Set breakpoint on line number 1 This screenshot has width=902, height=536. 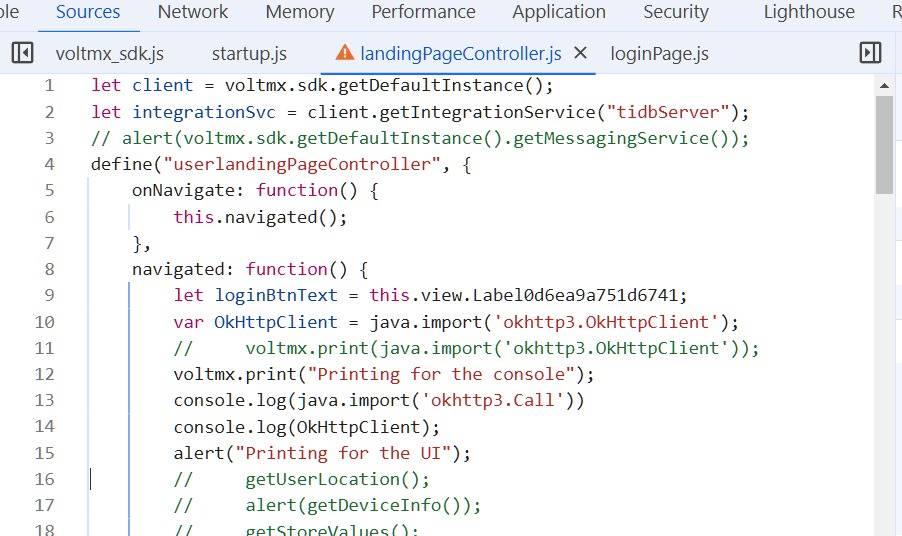coord(49,85)
